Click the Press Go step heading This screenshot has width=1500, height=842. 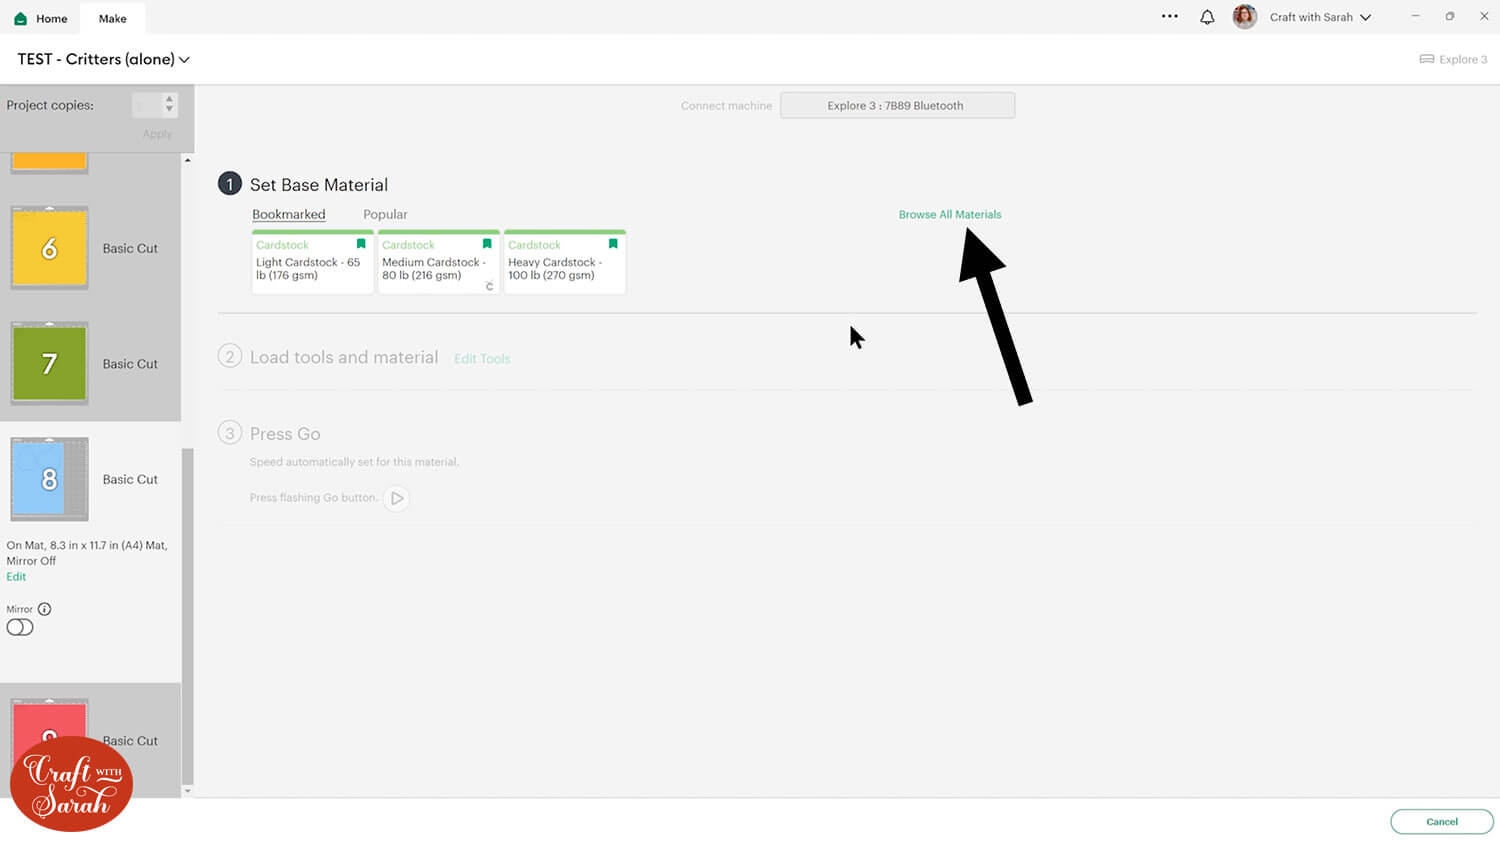tap(285, 434)
